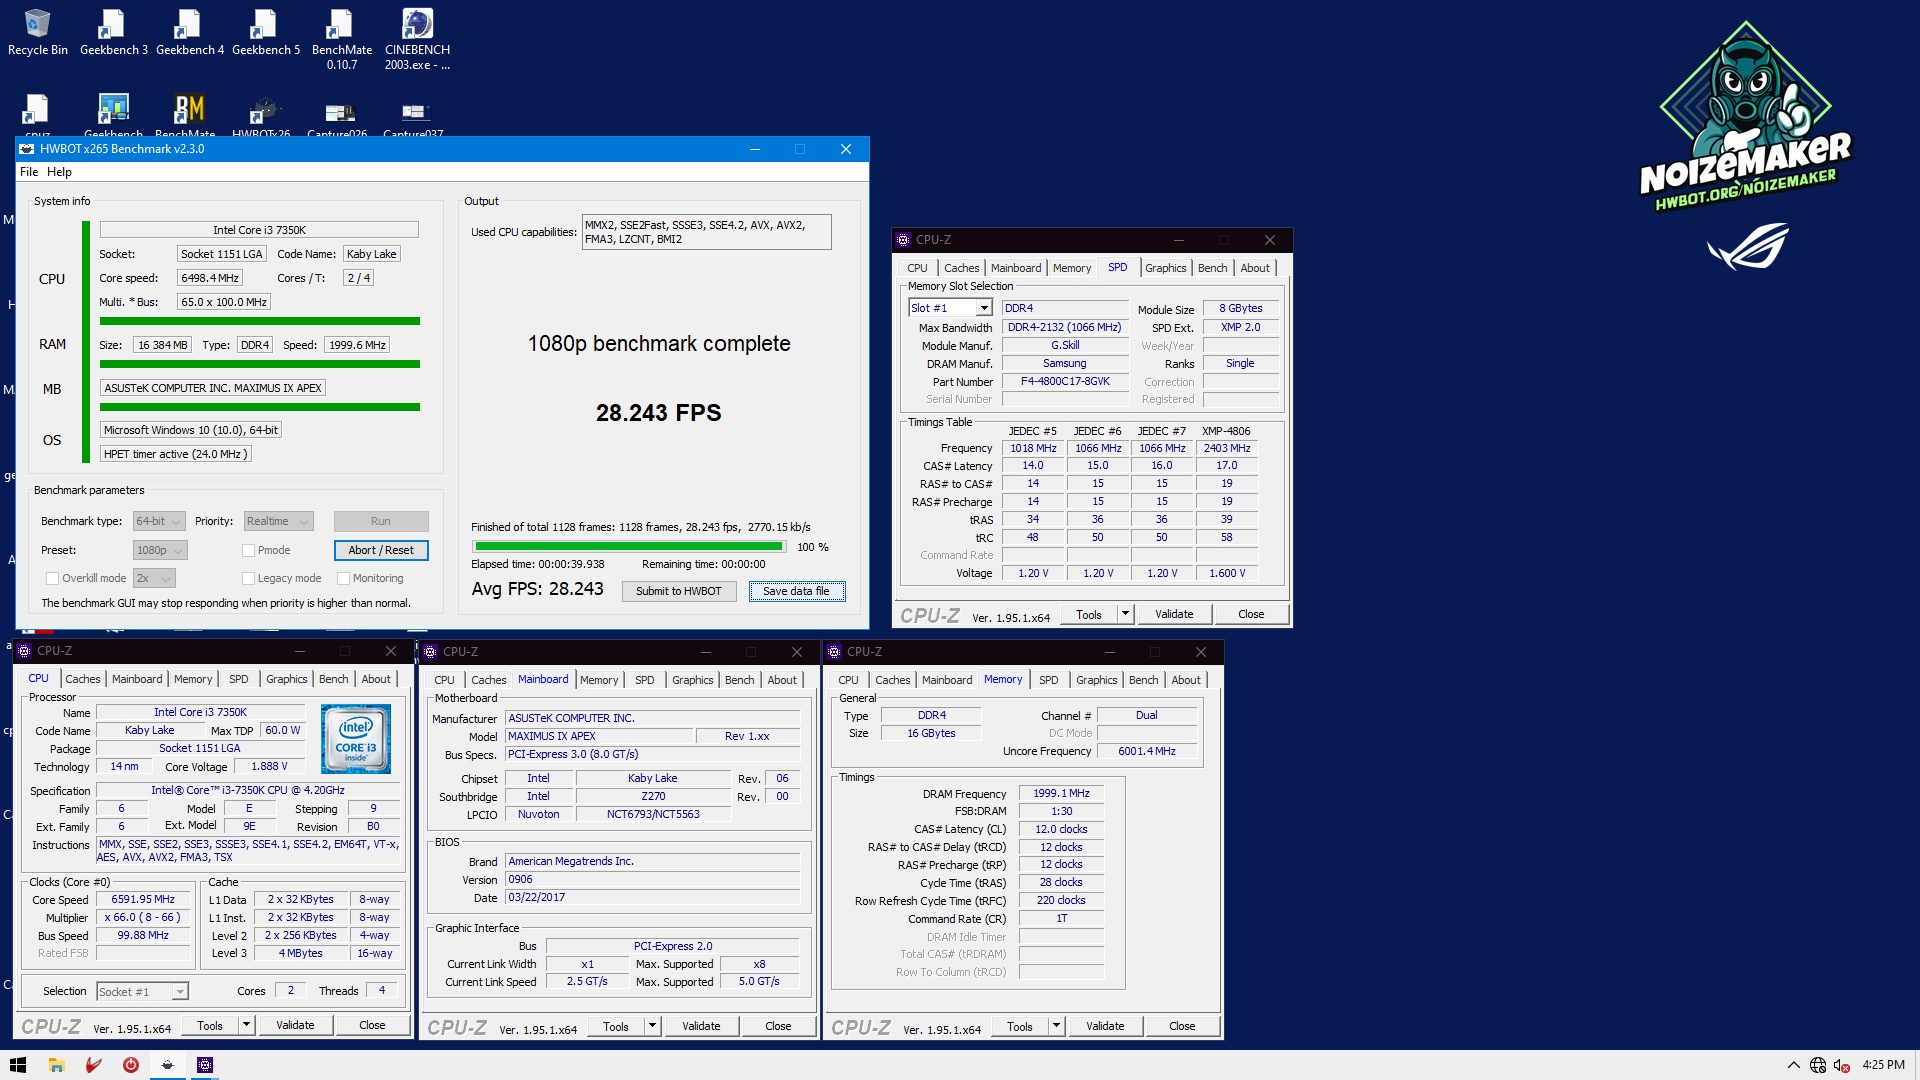Open the muted volume tray icon
1920x1080 pixels.
(1841, 1065)
